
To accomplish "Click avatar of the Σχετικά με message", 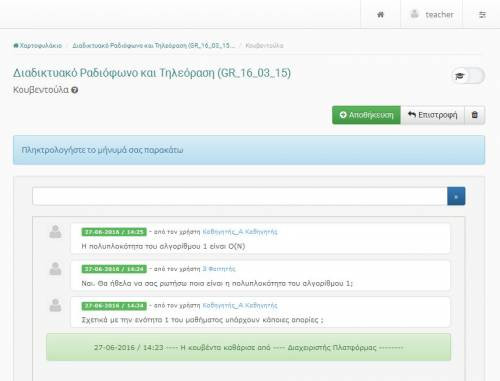I will point(55,305).
